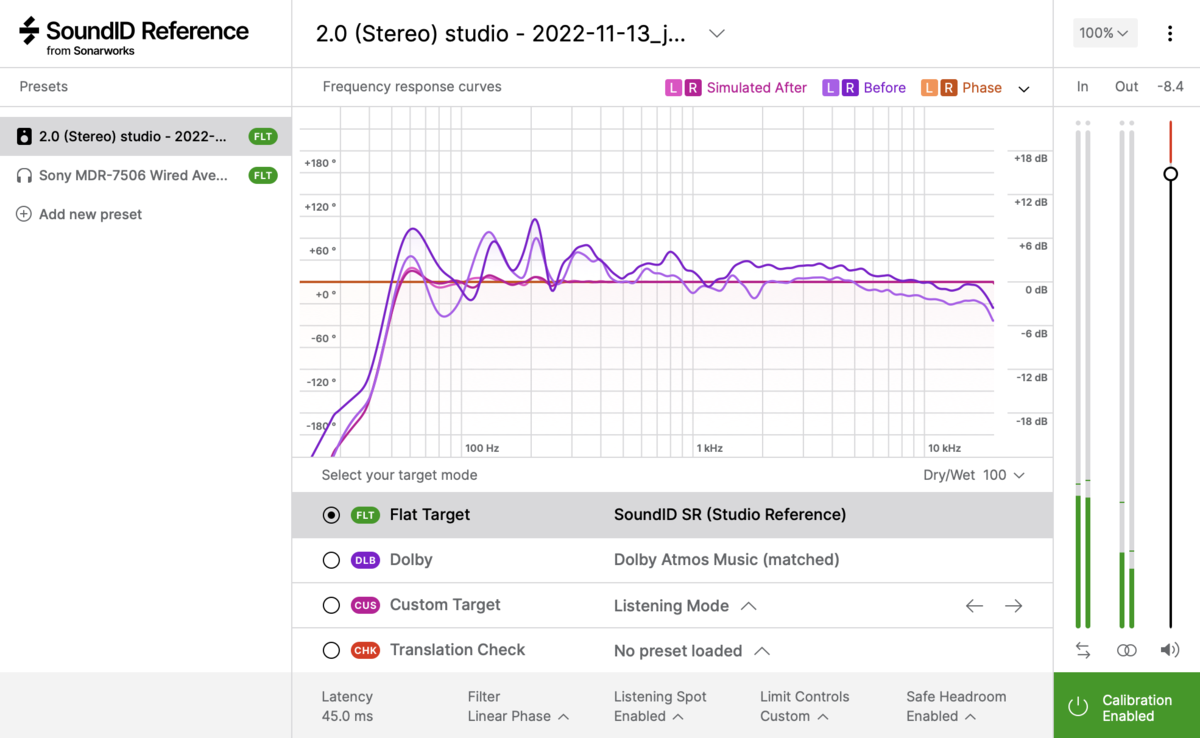Select Translation Check radio button
Viewport: 1200px width, 738px height.
(331, 650)
